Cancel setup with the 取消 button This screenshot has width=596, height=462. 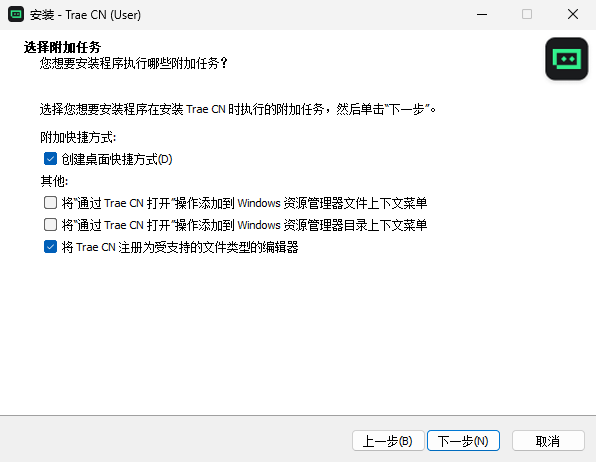548,441
